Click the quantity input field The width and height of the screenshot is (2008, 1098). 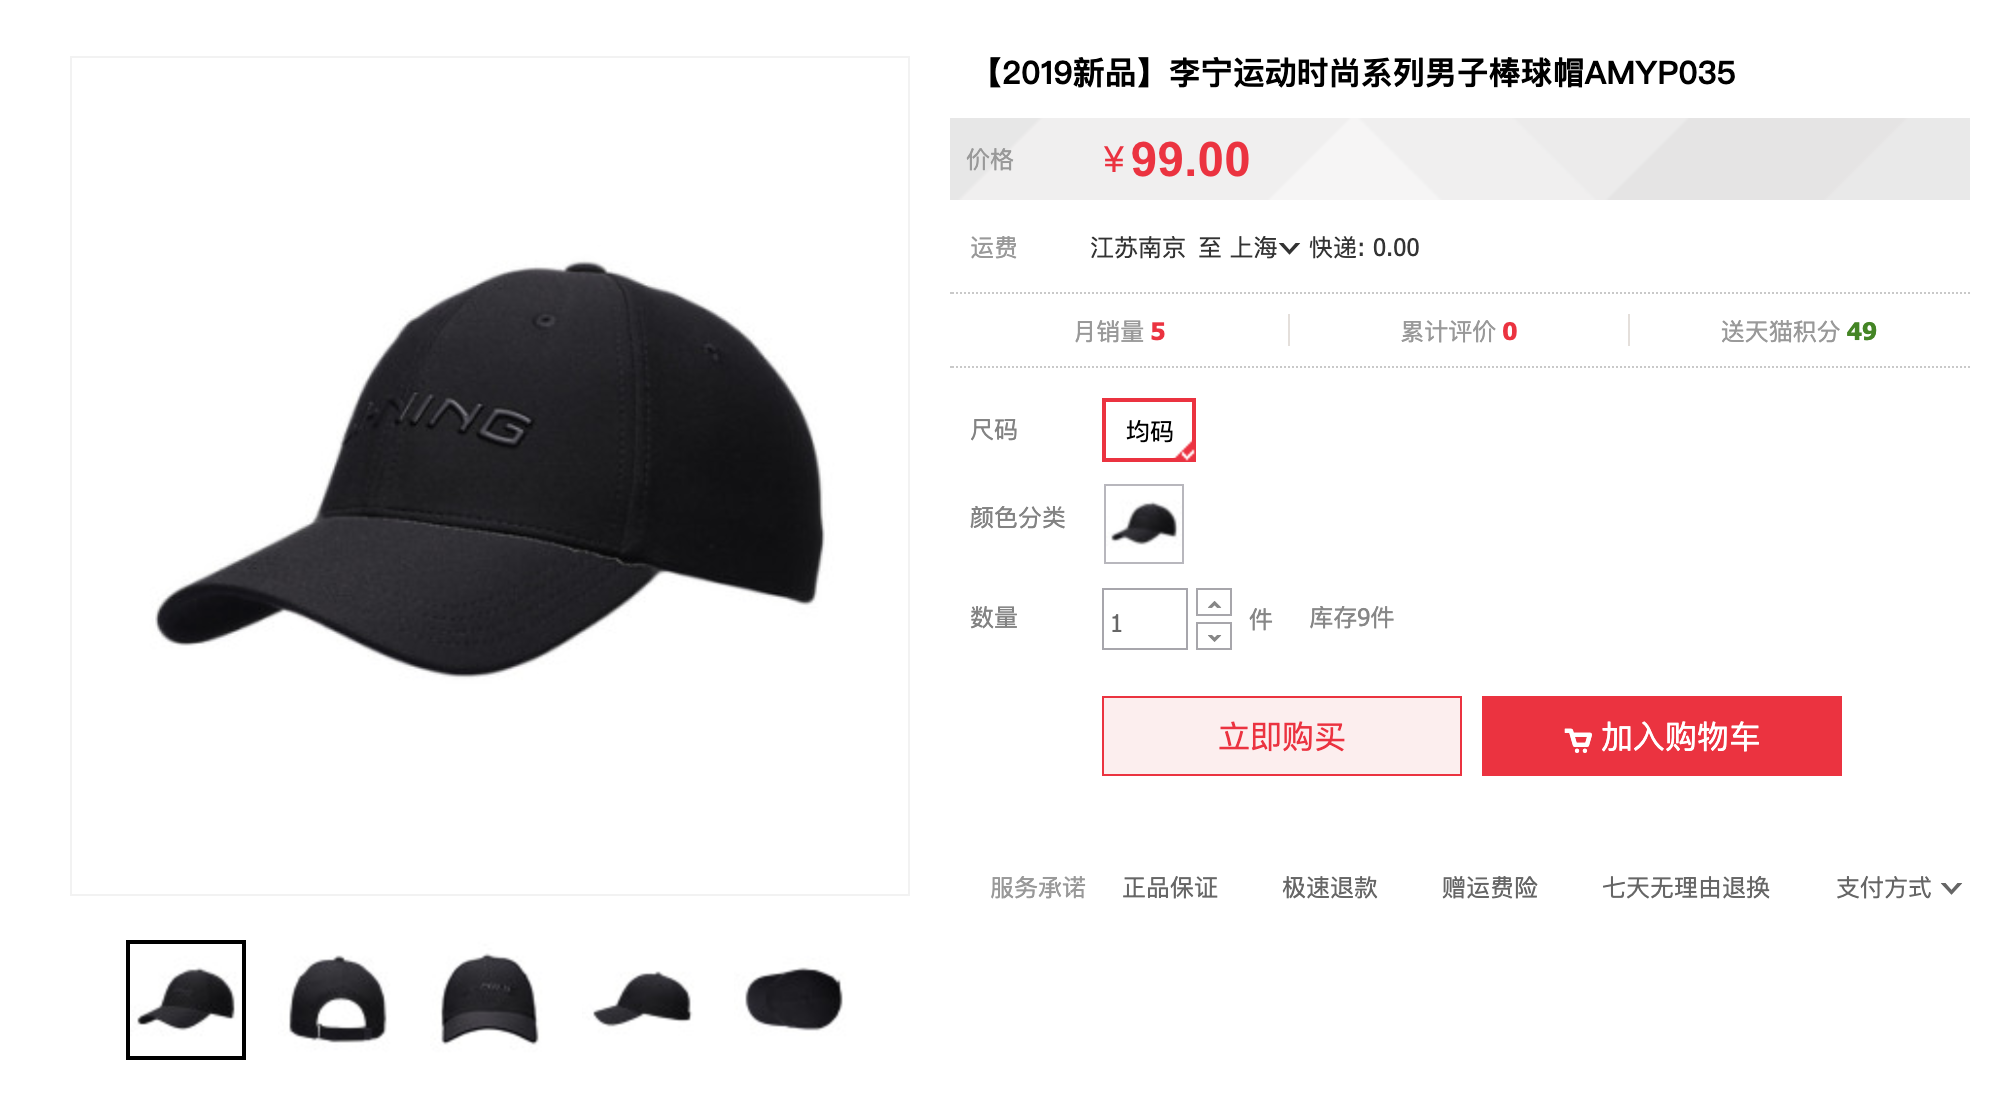coord(1145,619)
